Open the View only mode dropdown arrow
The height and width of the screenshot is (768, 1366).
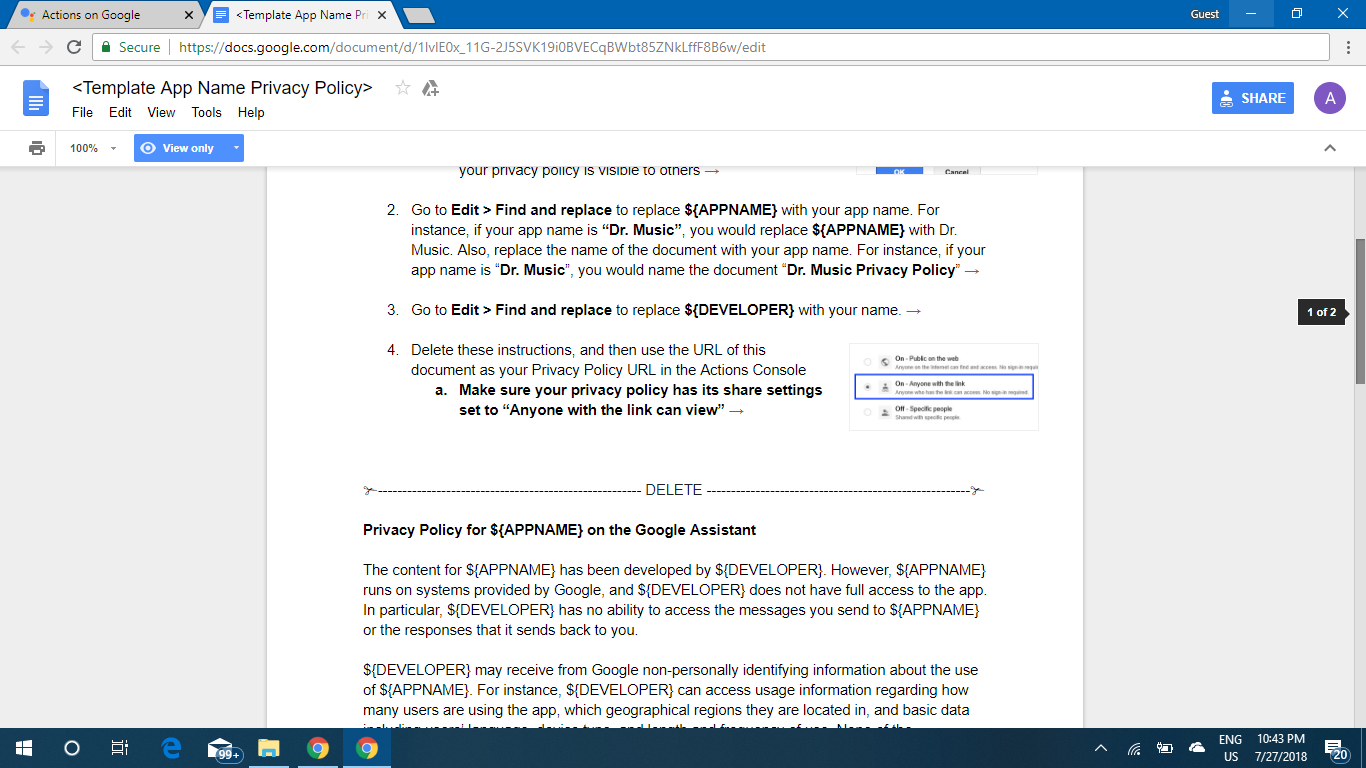coord(236,148)
